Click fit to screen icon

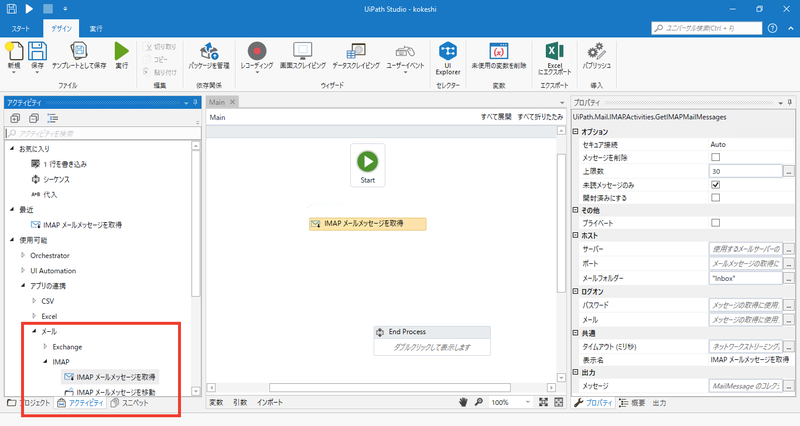click(x=543, y=403)
